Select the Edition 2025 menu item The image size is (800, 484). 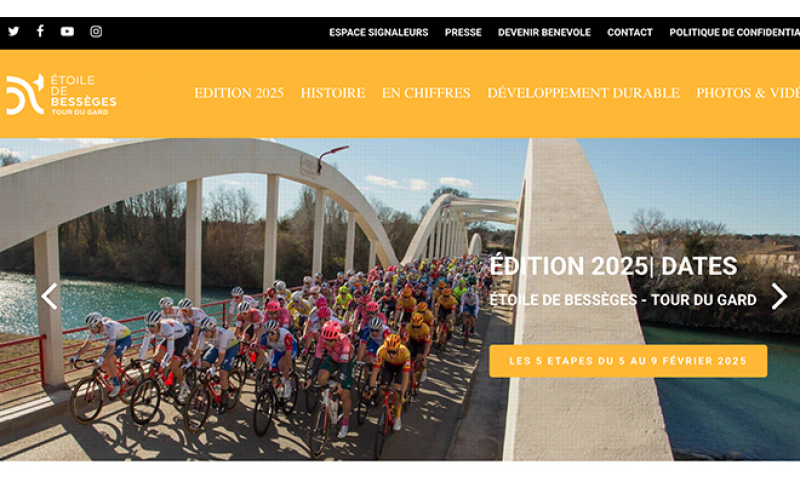point(239,93)
